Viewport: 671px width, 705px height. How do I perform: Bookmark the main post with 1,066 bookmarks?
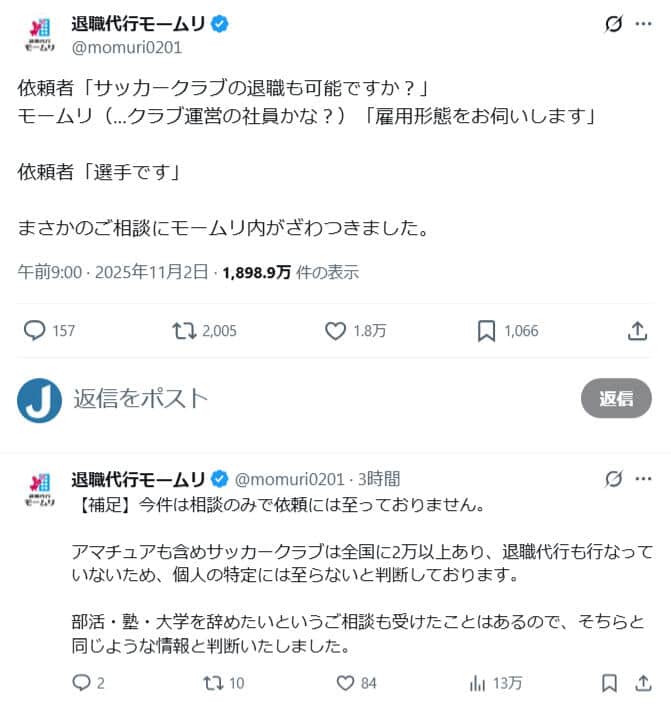(486, 331)
